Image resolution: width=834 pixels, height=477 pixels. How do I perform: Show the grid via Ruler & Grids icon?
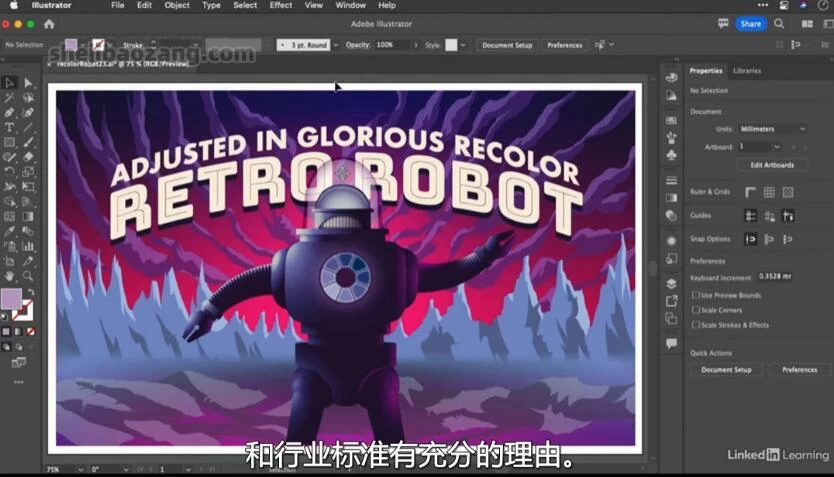click(769, 192)
